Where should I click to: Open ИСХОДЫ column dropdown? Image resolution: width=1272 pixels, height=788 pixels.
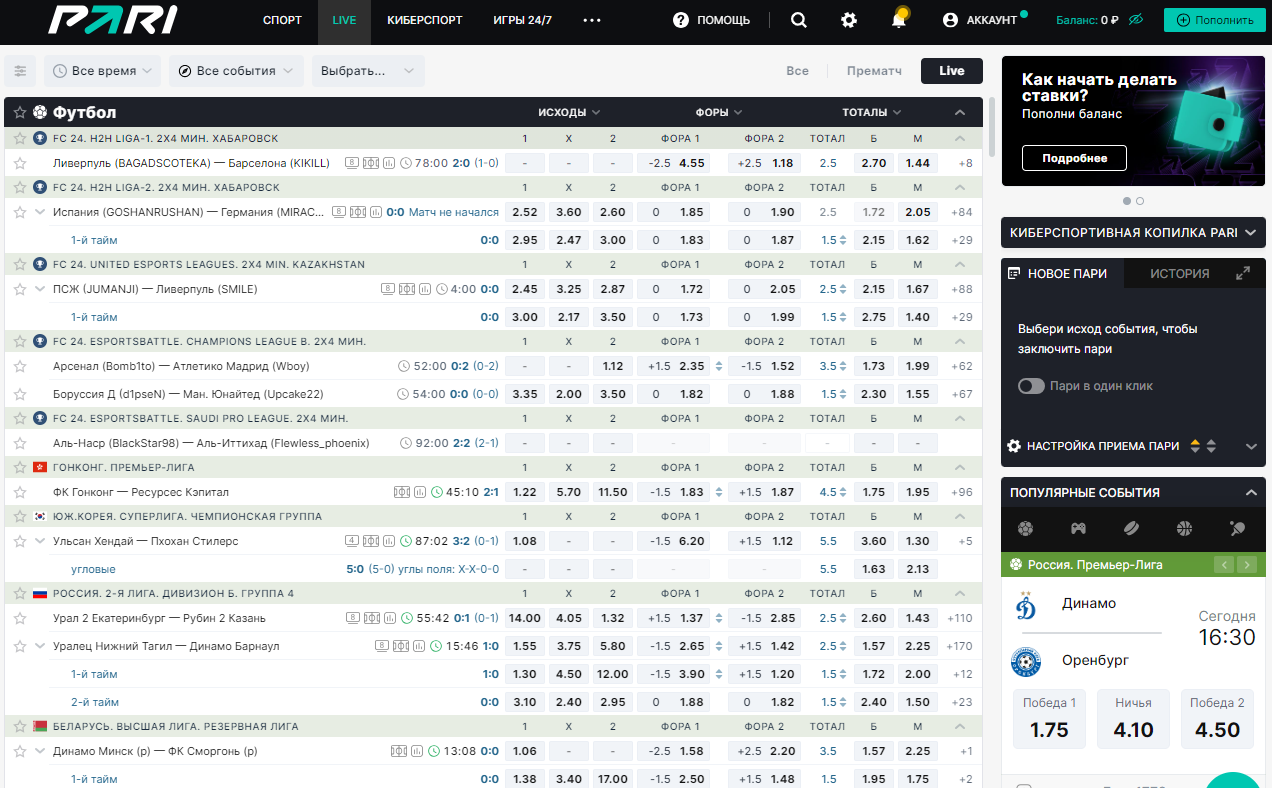click(569, 112)
